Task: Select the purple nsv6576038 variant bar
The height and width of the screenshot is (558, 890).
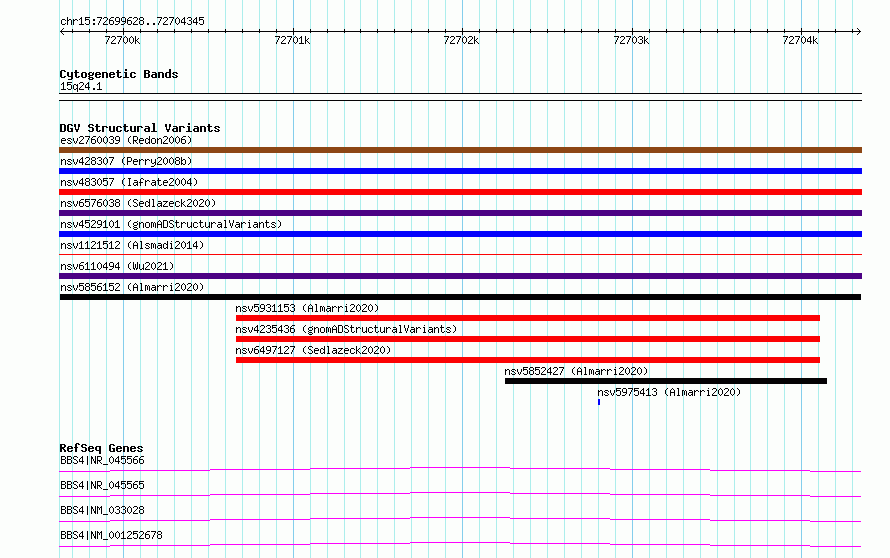Action: tap(460, 213)
